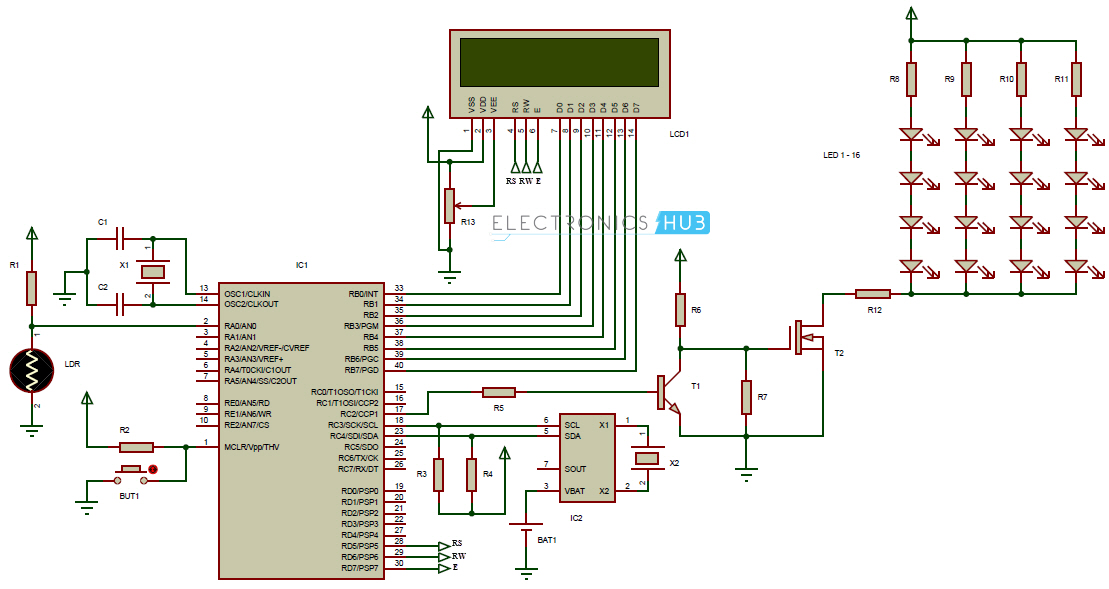Click the LCD1 label text

tap(679, 134)
